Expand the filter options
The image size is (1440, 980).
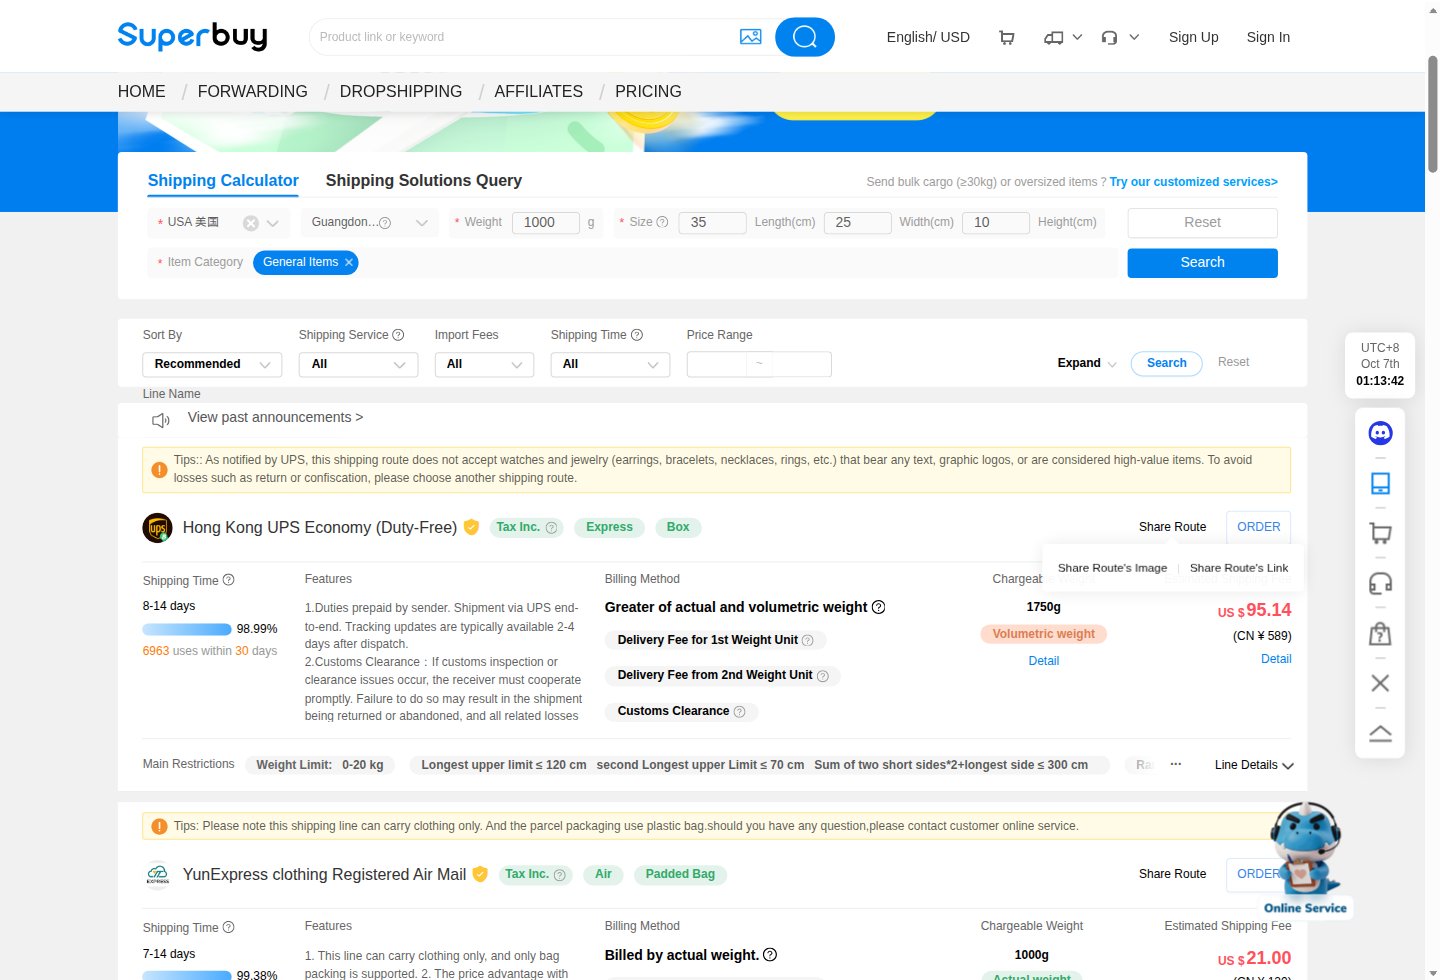point(1087,363)
